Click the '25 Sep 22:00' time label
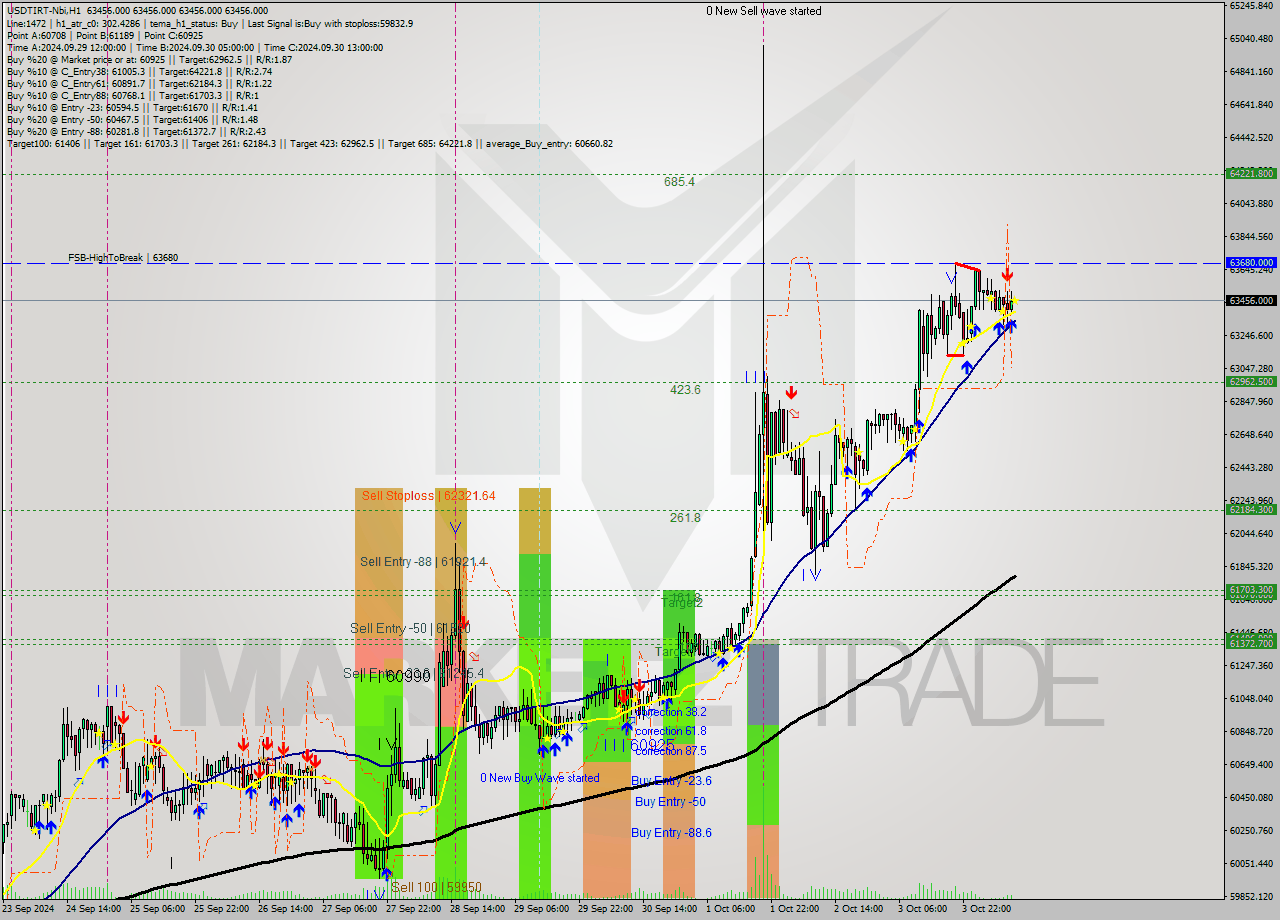Image resolution: width=1280 pixels, height=920 pixels. pos(222,909)
